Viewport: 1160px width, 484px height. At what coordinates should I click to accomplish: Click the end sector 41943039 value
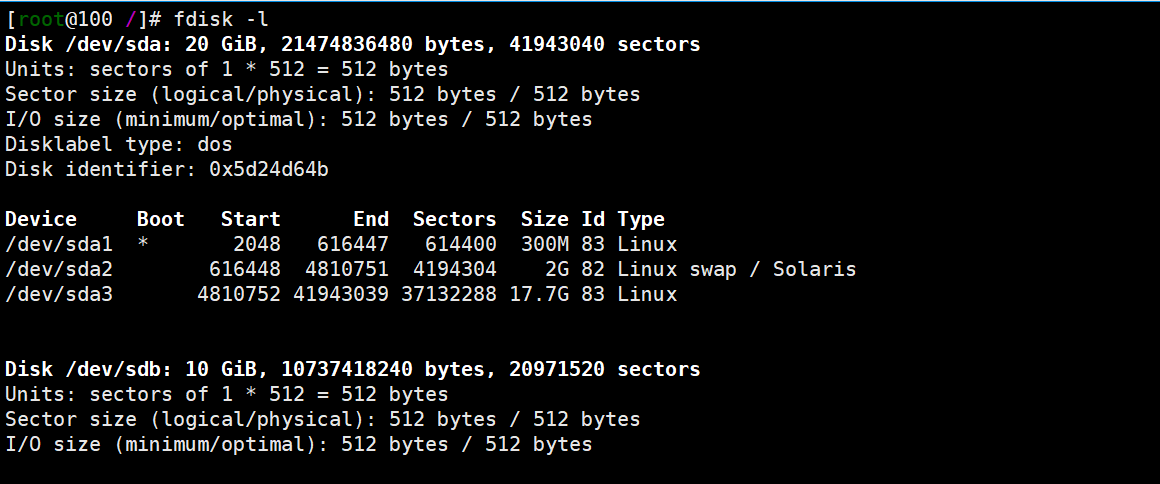(x=340, y=294)
